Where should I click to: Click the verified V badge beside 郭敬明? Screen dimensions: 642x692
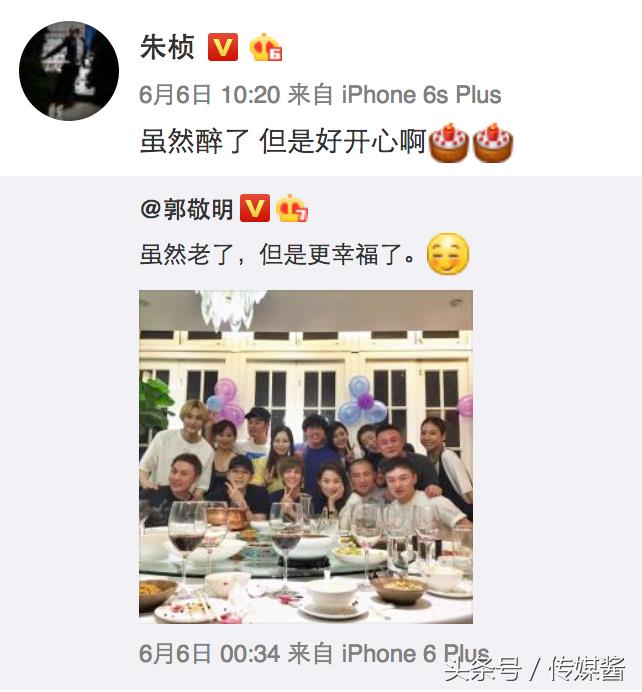pyautogui.click(x=255, y=208)
